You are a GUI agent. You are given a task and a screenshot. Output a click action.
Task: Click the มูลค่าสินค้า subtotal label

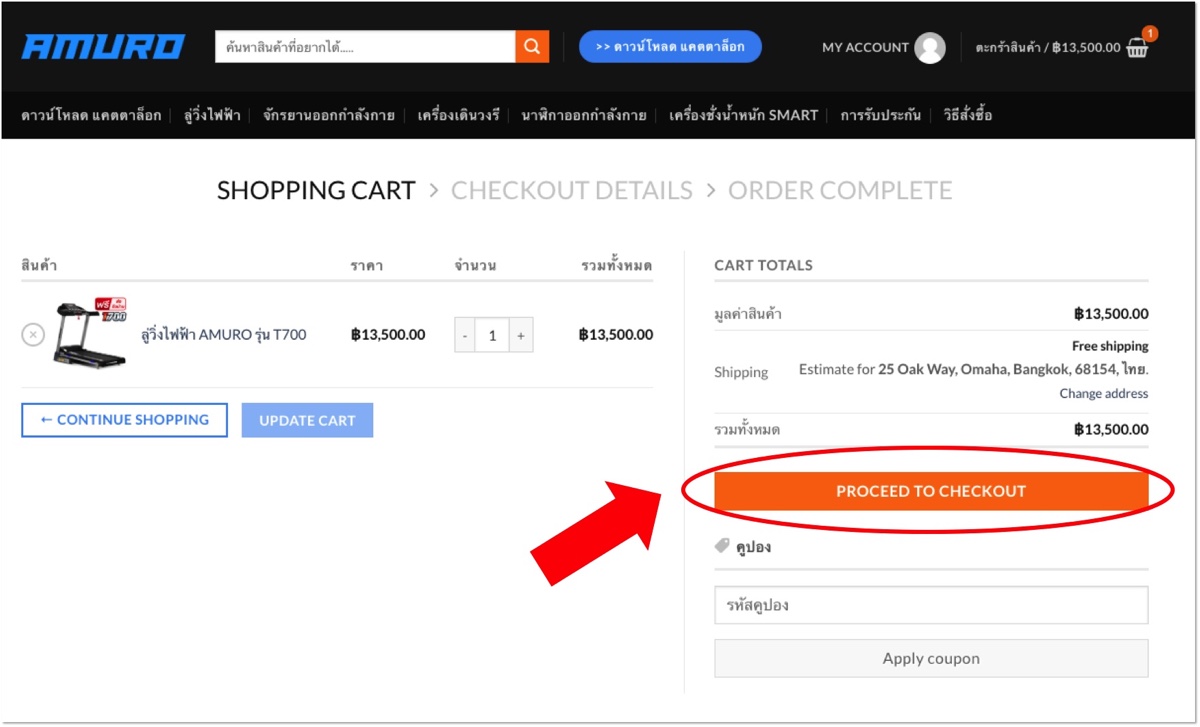click(x=748, y=314)
